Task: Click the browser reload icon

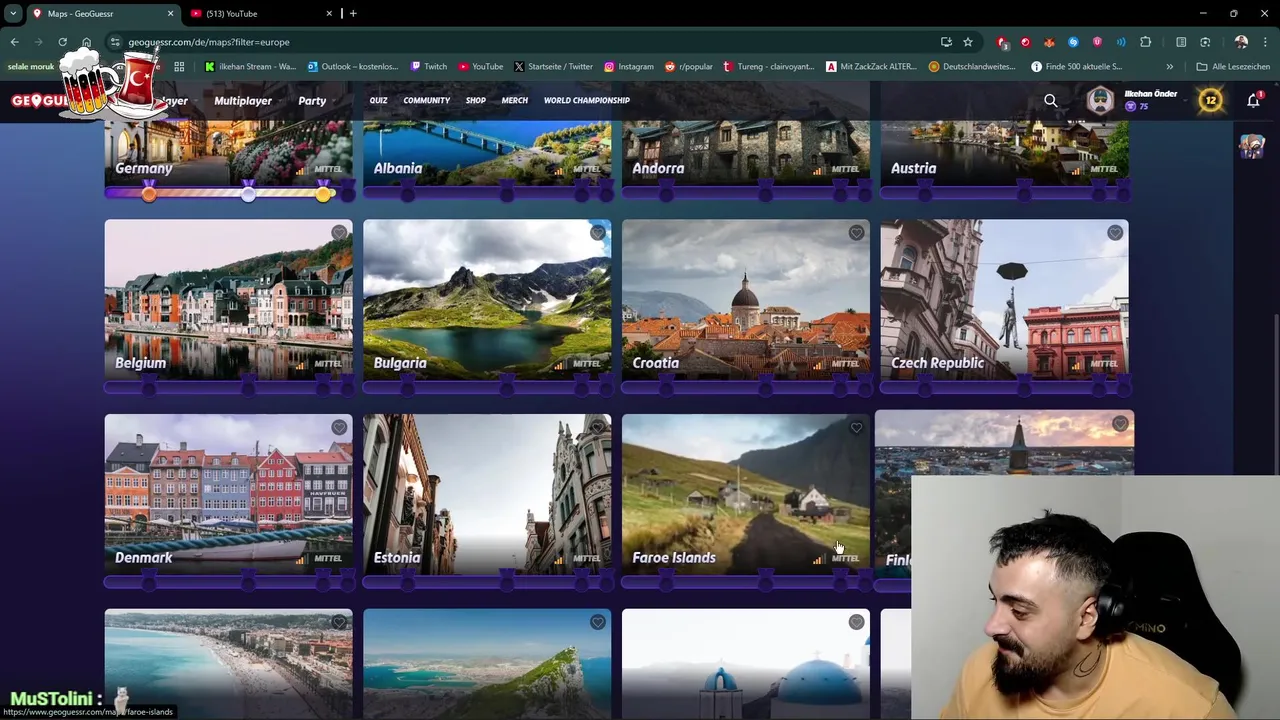Action: coord(62,42)
